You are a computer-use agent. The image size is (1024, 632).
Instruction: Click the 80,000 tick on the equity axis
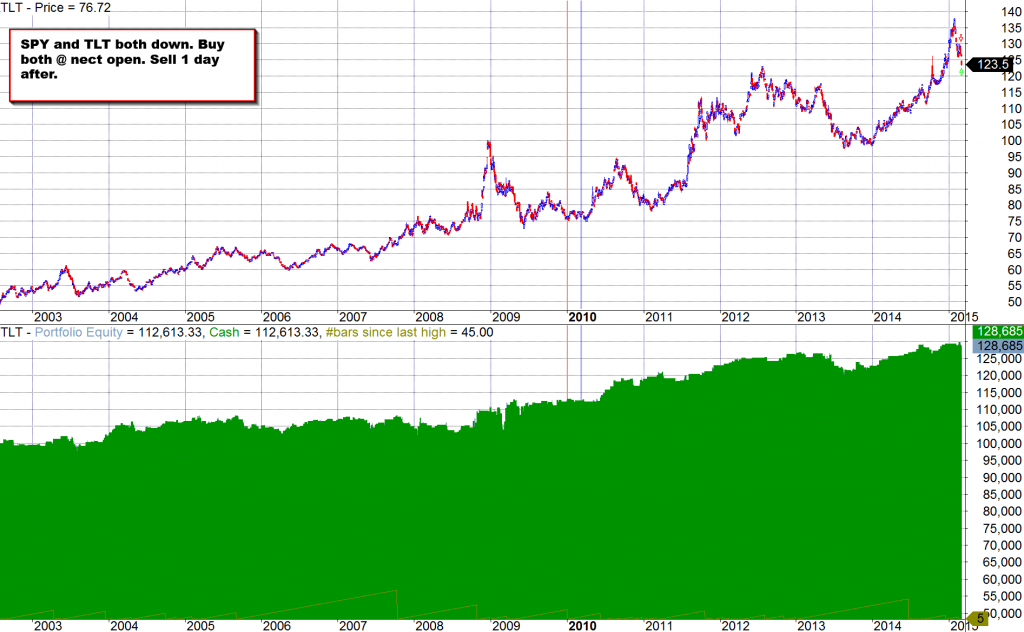tap(1002, 512)
